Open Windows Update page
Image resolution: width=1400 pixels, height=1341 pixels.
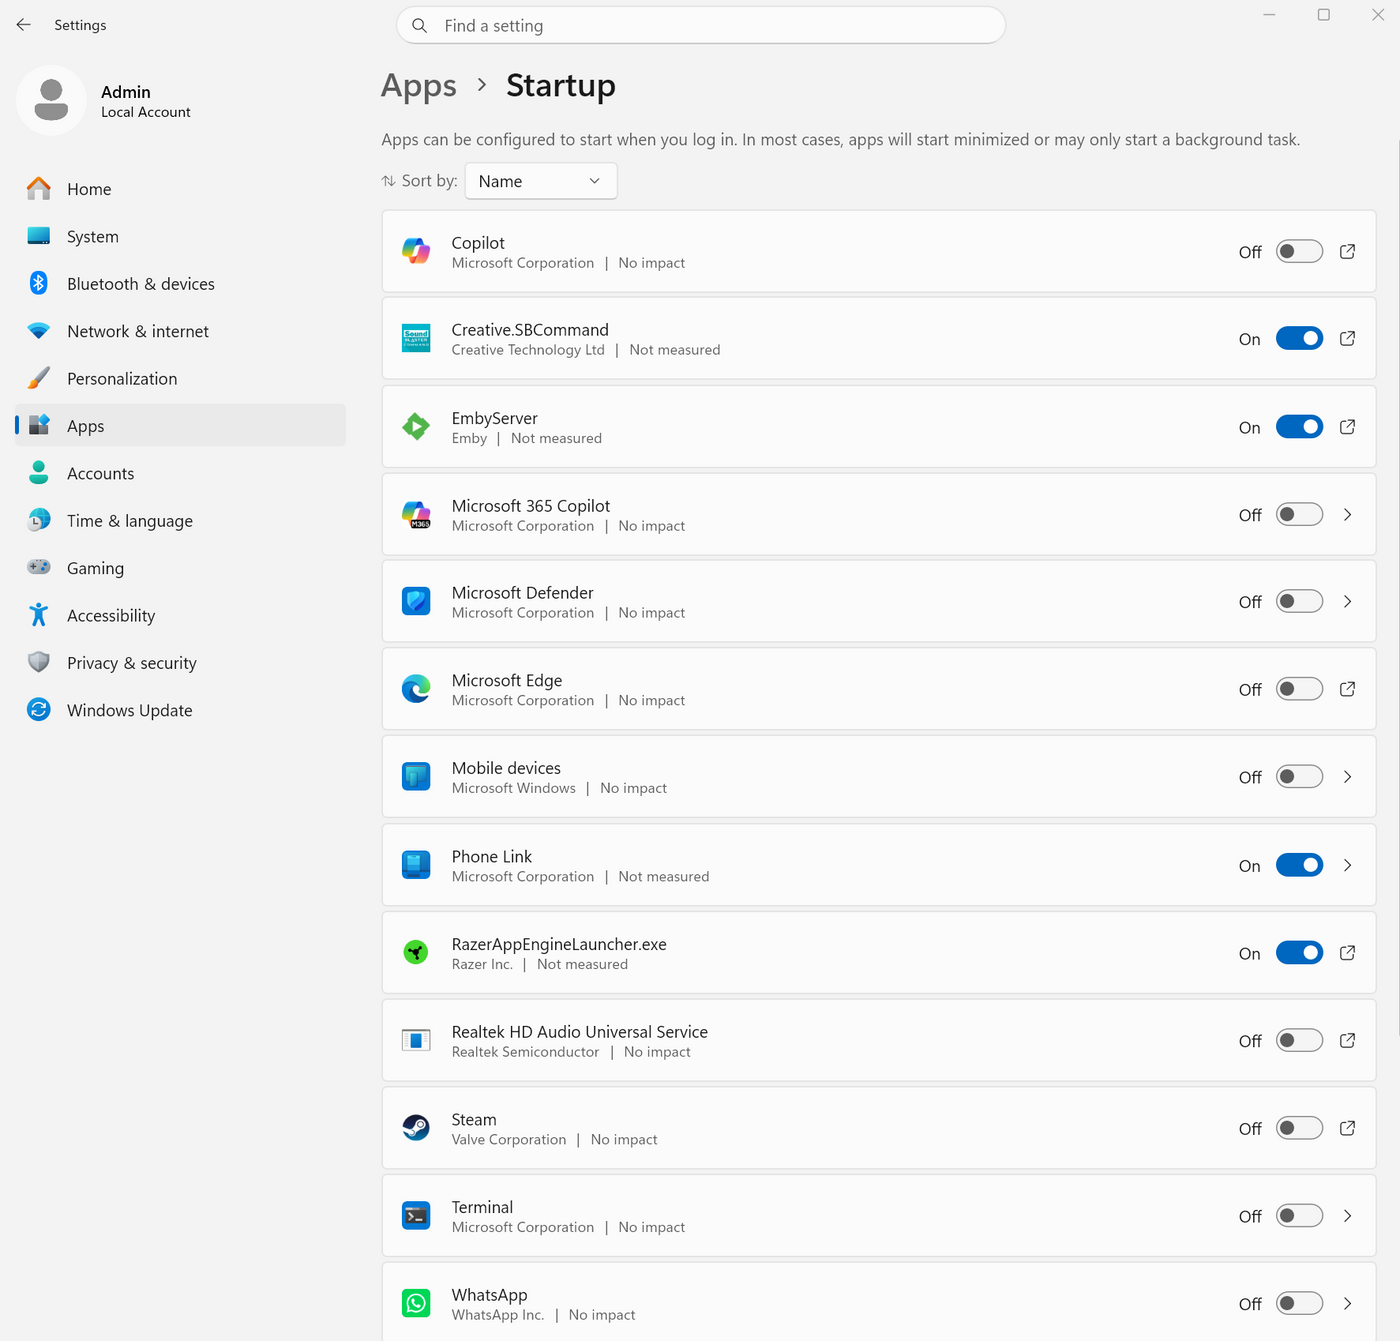click(180, 710)
